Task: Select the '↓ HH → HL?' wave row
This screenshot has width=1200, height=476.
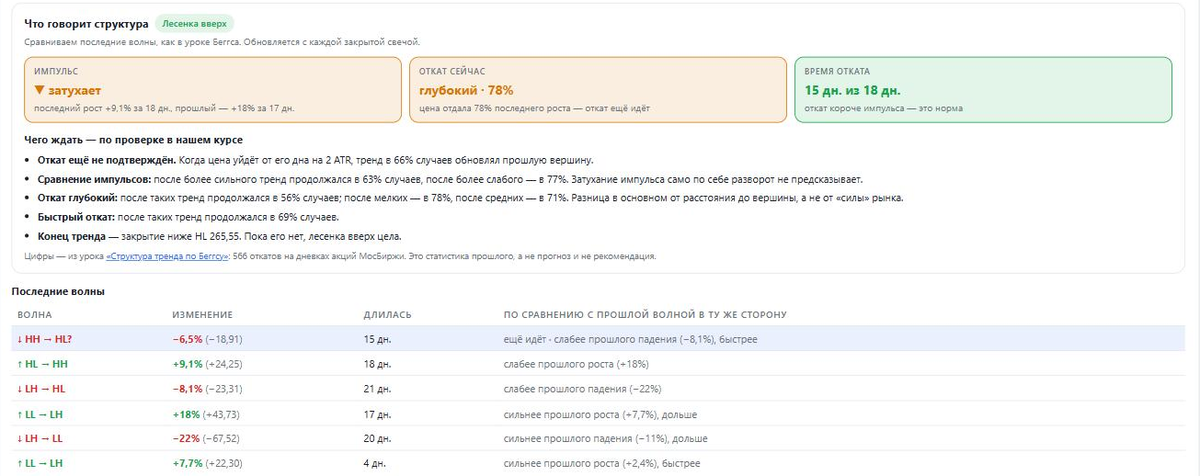Action: coord(598,339)
